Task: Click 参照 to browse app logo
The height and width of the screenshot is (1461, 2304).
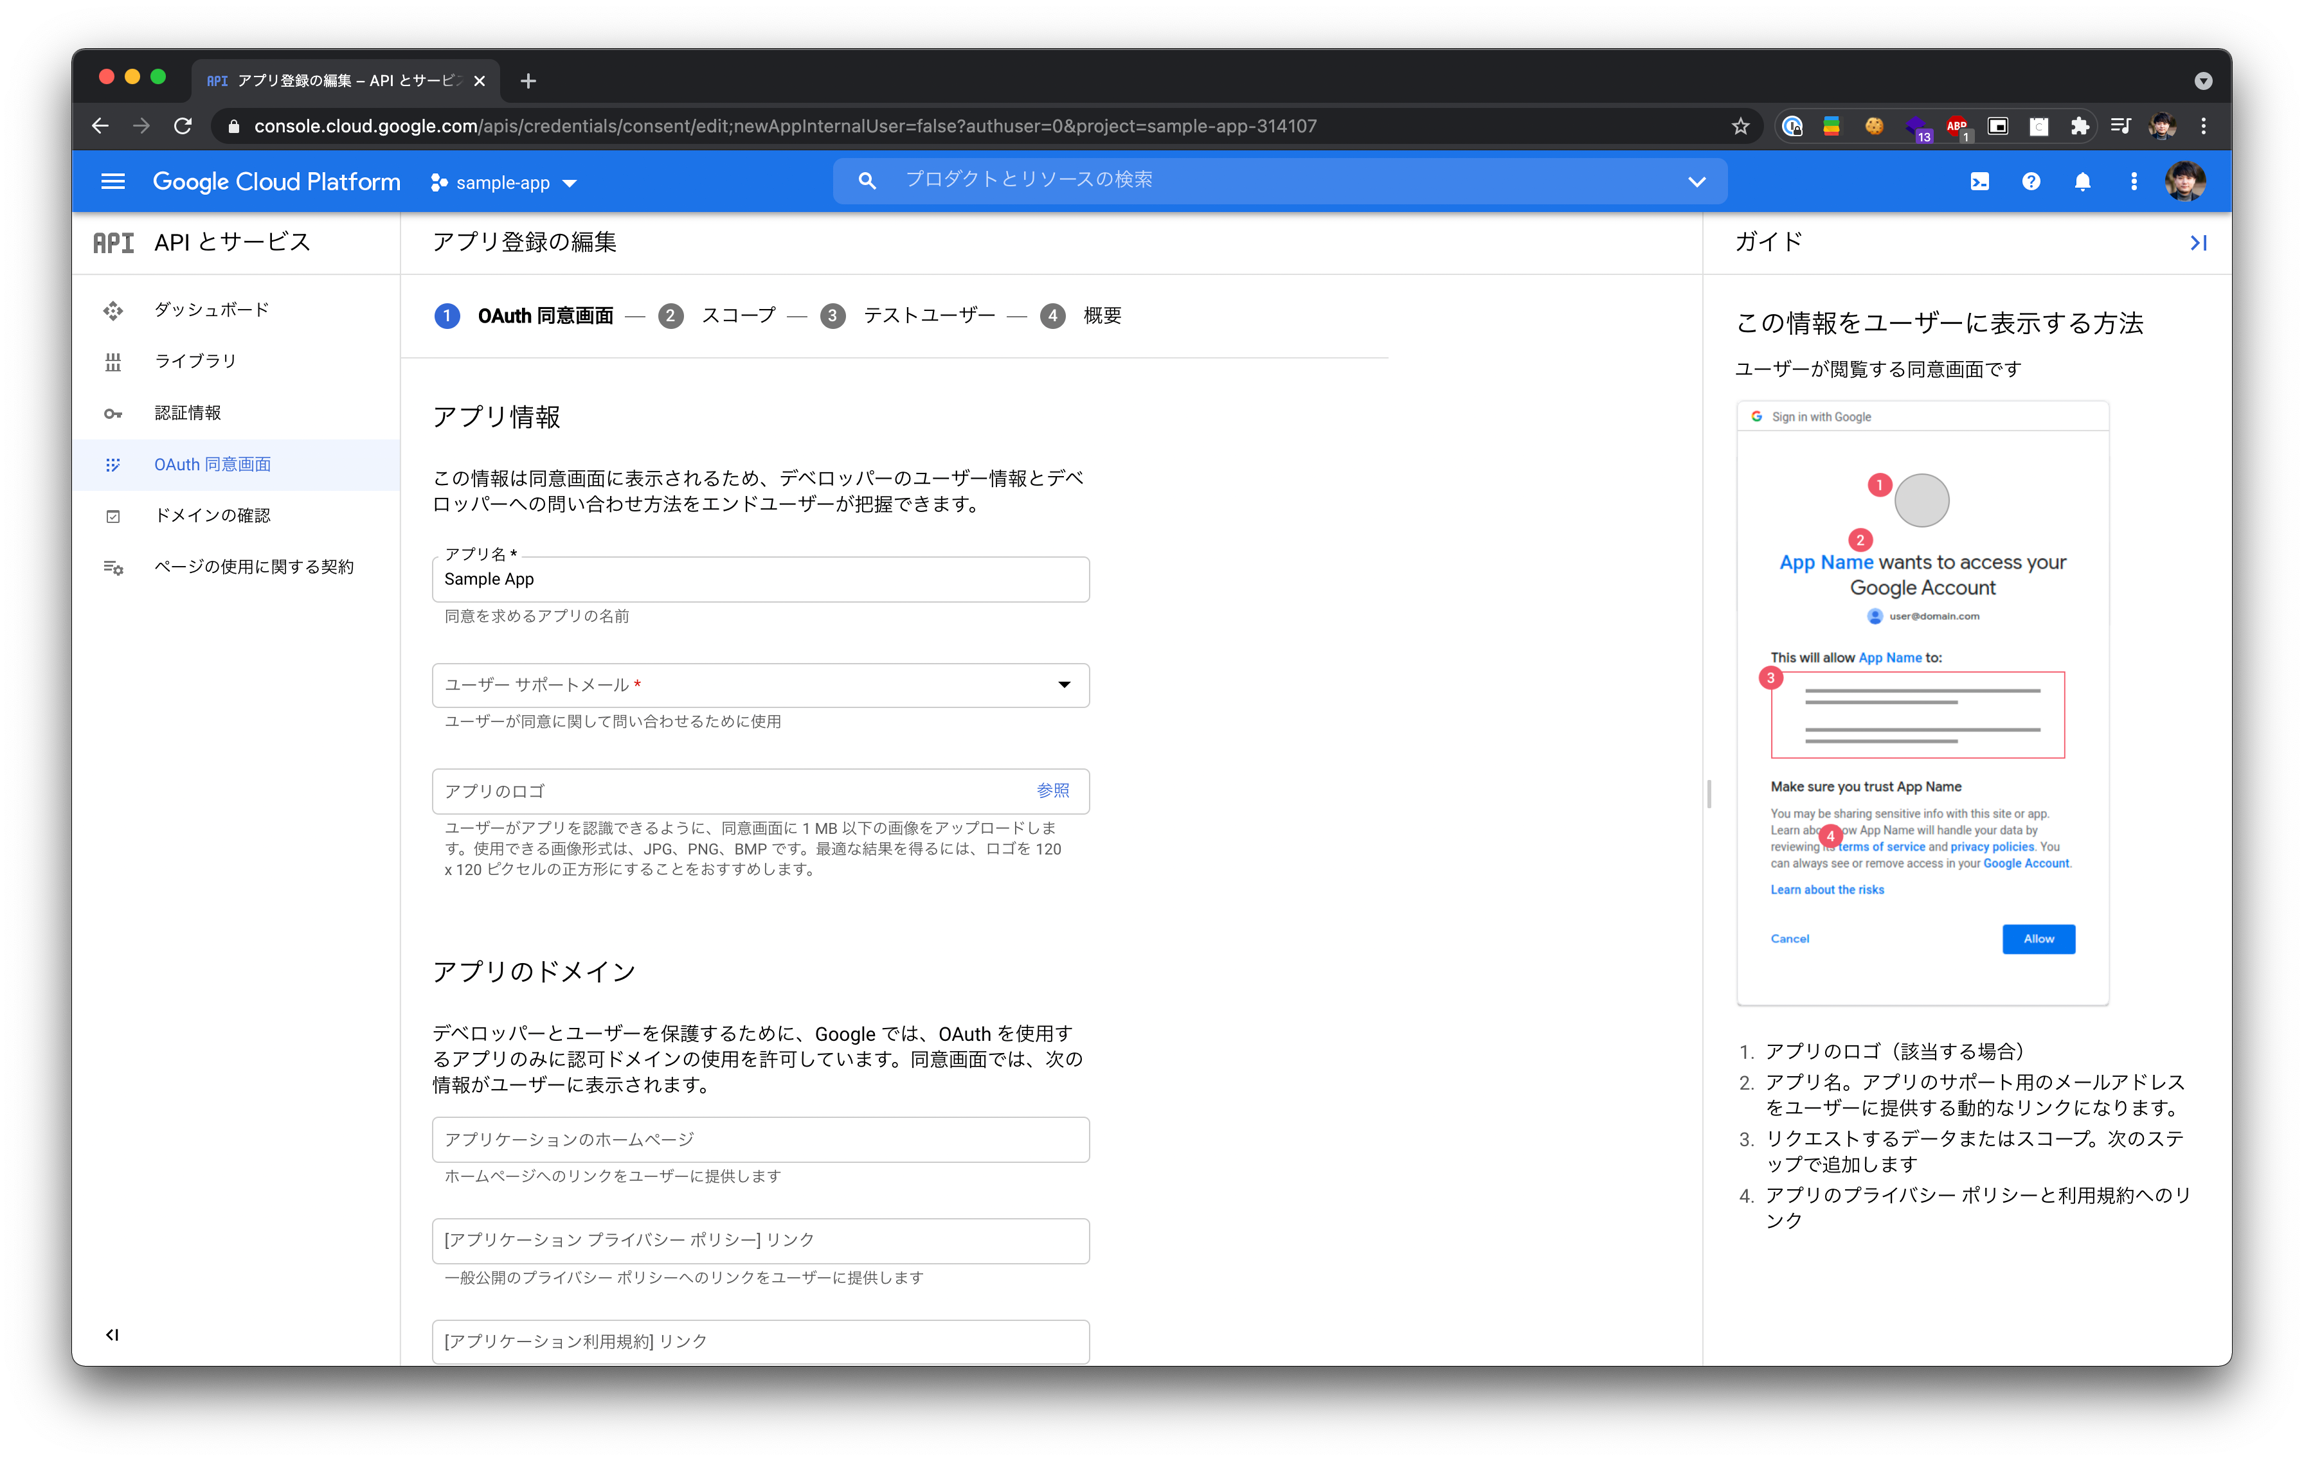Action: [x=1052, y=791]
